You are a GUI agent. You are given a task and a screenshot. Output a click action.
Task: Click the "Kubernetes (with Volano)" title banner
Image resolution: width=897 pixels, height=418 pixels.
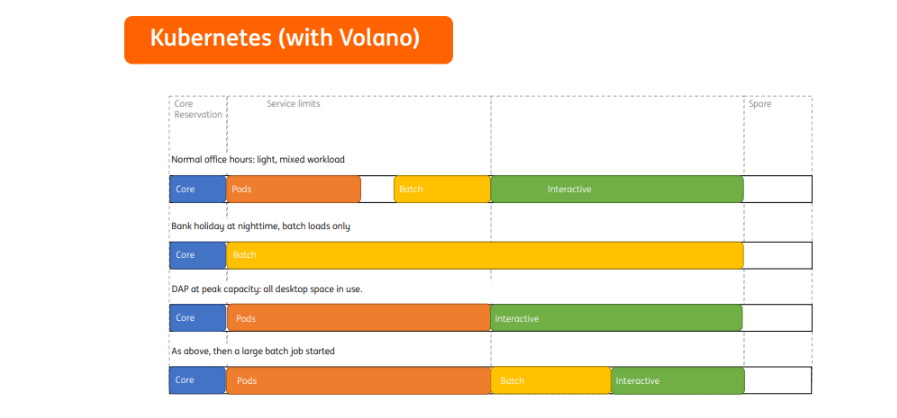point(288,40)
